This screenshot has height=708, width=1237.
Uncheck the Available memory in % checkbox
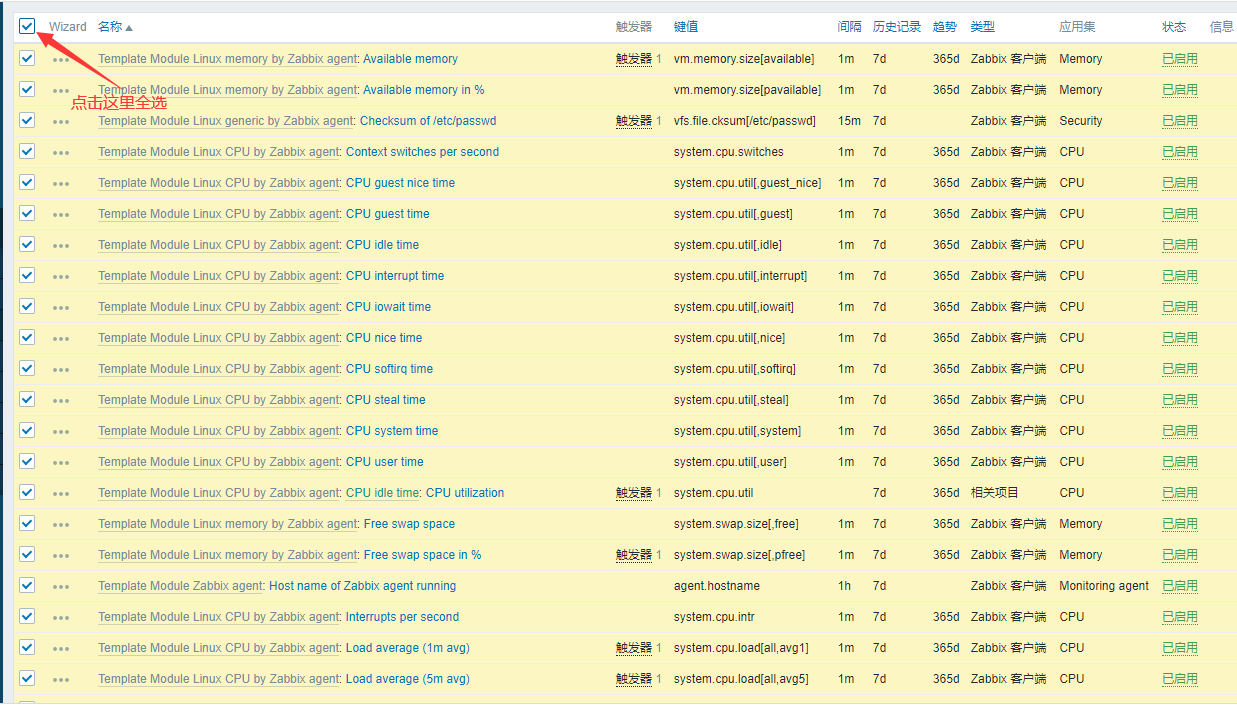tap(27, 89)
